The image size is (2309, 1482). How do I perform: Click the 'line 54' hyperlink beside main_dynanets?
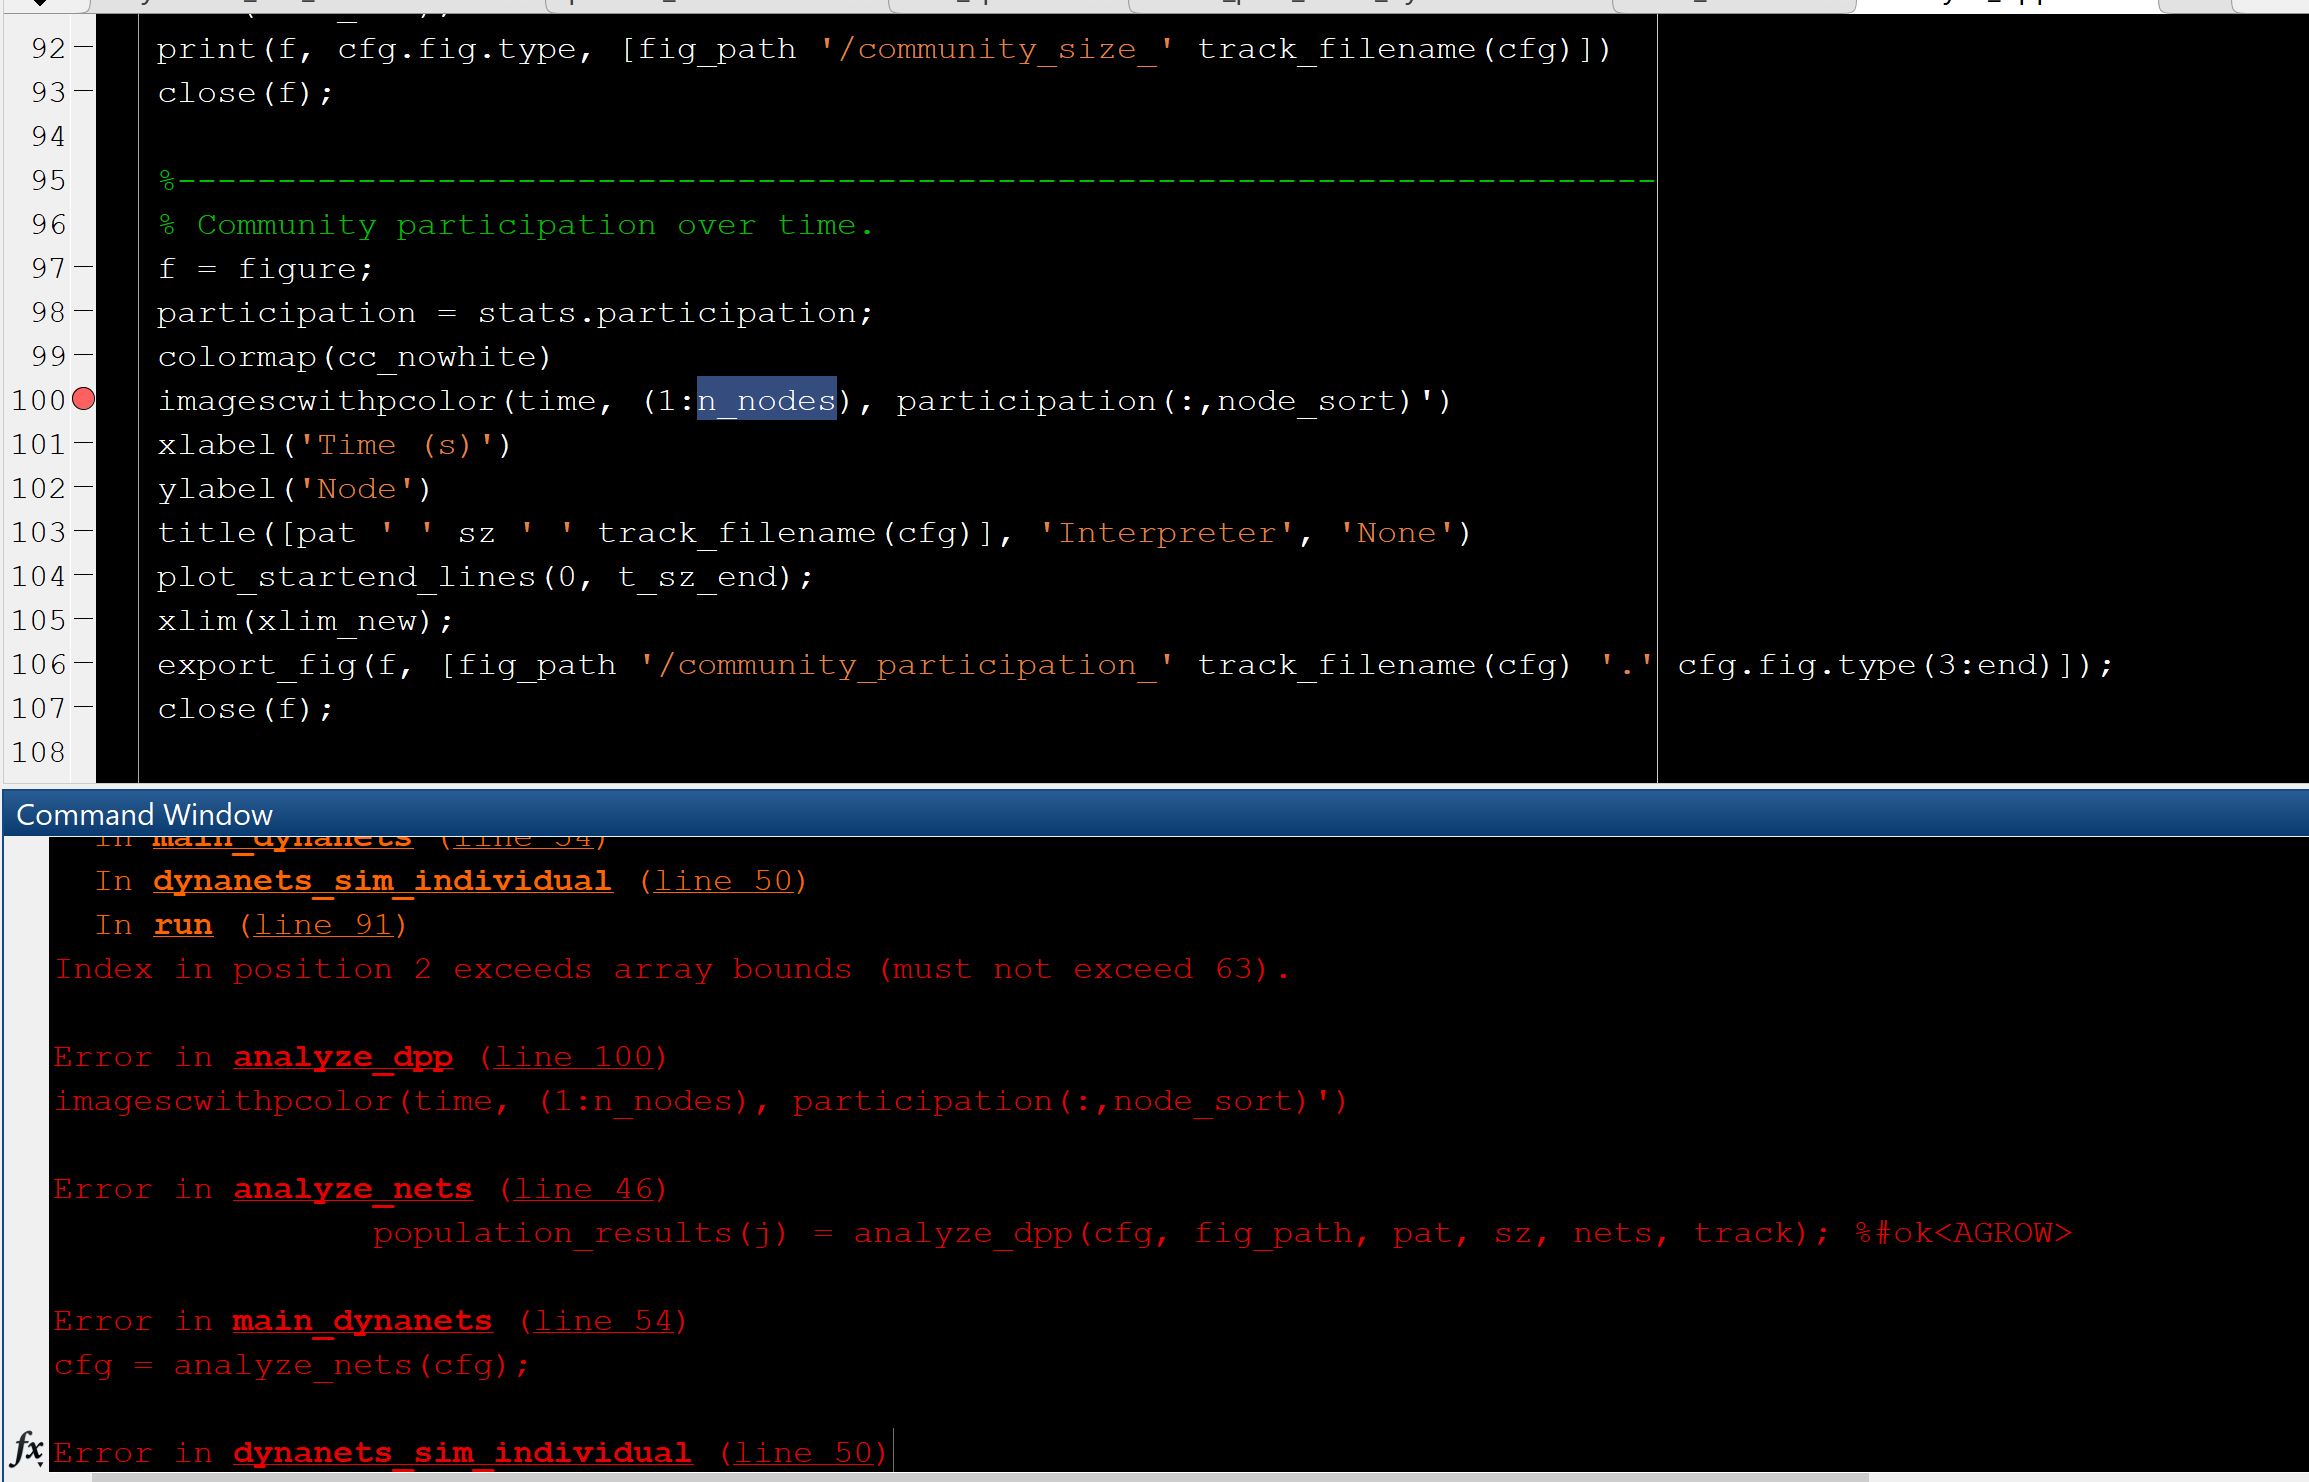[x=602, y=1320]
